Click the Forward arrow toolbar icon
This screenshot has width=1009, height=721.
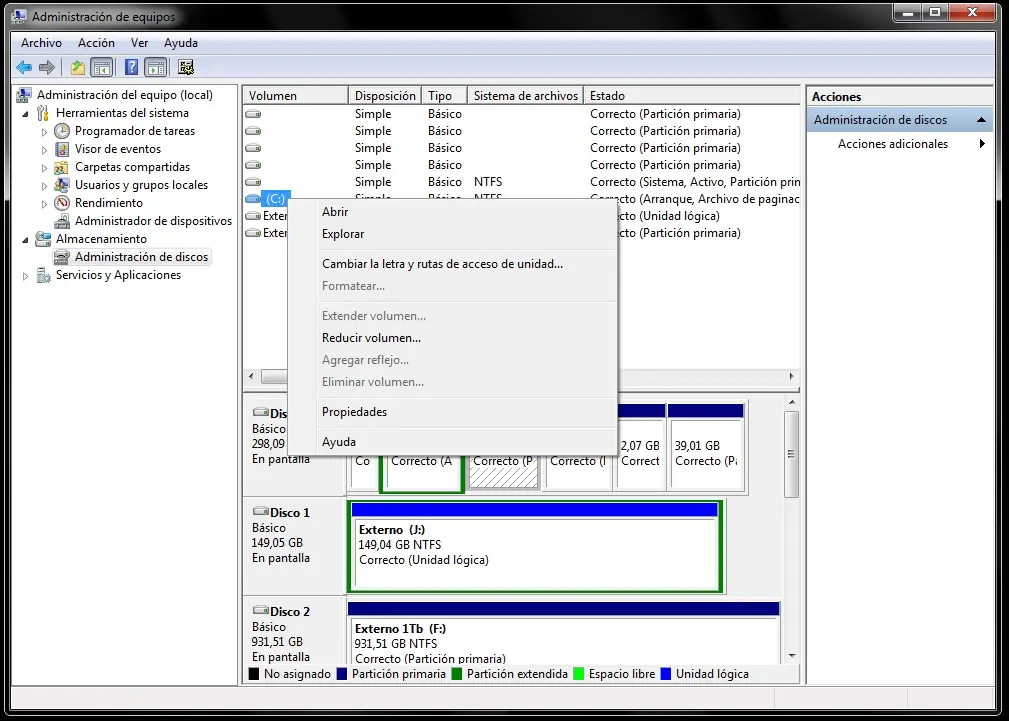coord(47,67)
